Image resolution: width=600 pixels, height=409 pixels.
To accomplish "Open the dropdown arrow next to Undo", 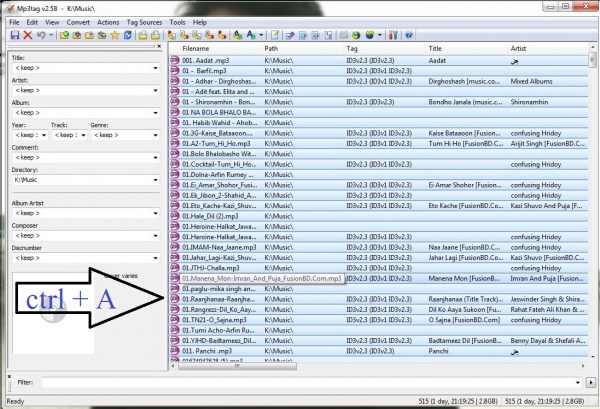I will [50, 35].
